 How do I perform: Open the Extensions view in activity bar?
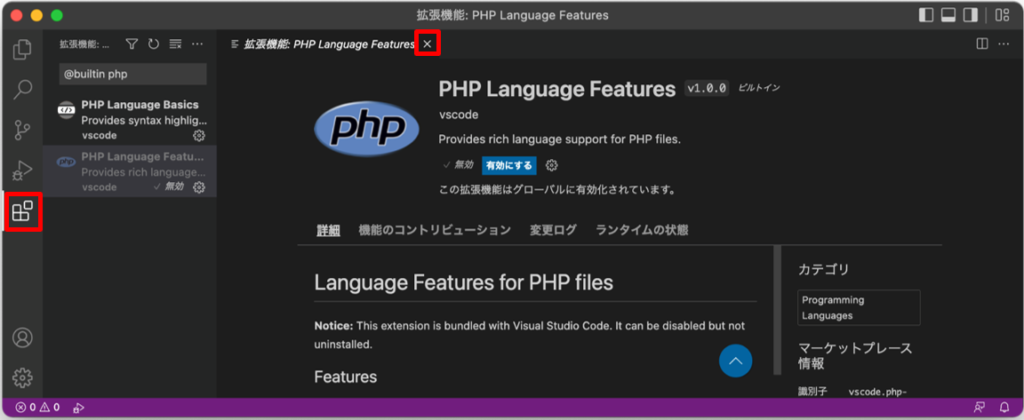(23, 211)
